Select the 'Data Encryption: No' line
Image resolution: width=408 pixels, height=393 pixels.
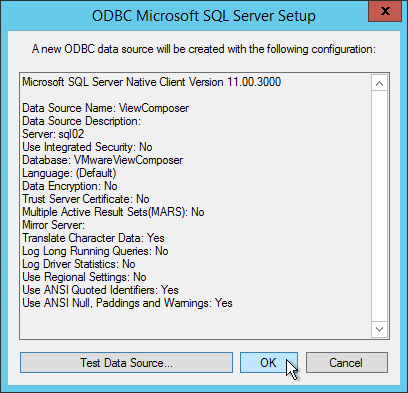(x=70, y=186)
